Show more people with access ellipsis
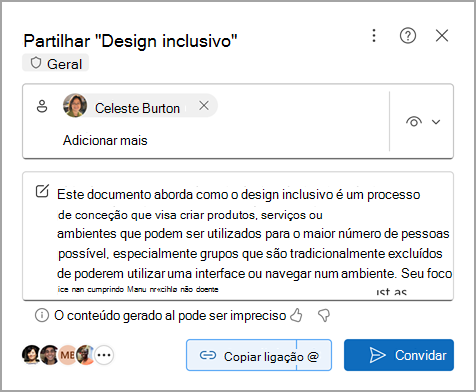The height and width of the screenshot is (392, 476). (104, 355)
